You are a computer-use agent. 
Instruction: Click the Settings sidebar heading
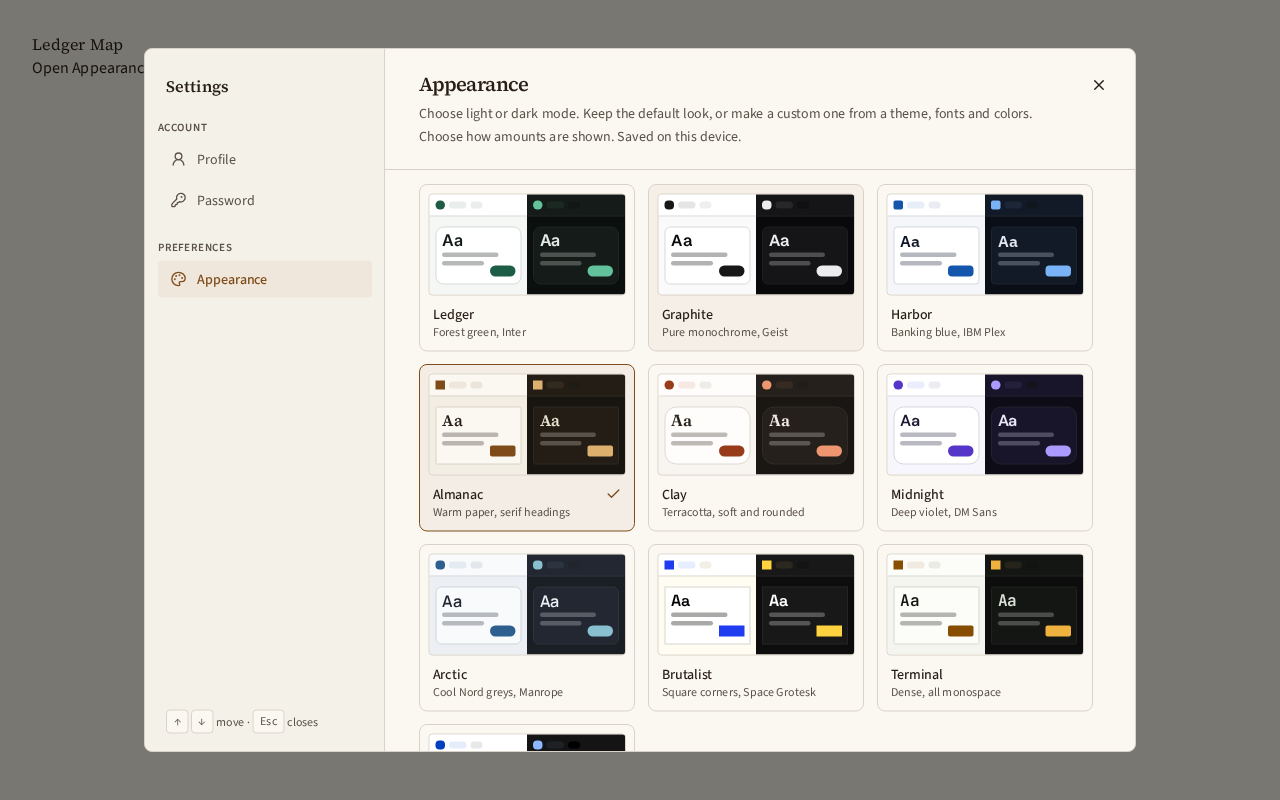tap(197, 87)
